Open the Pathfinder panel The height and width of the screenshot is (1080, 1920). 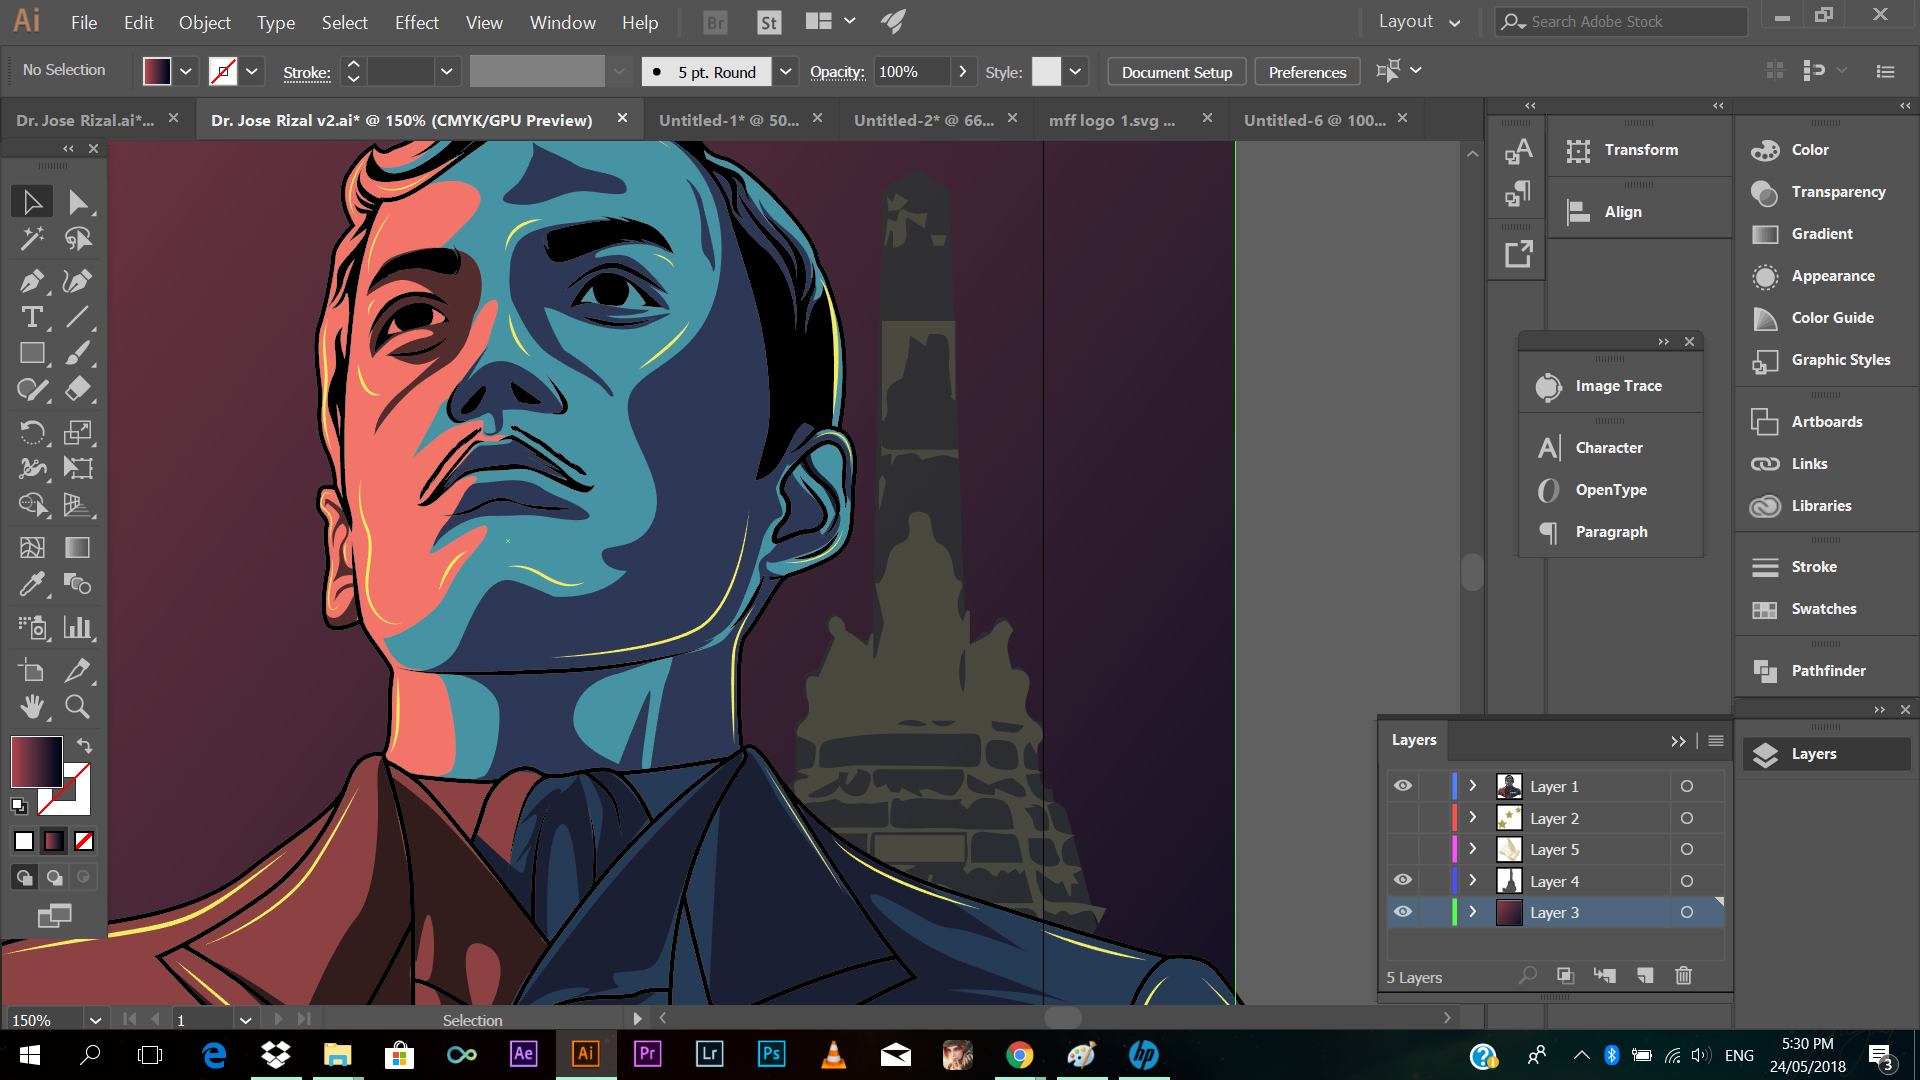click(x=1826, y=671)
